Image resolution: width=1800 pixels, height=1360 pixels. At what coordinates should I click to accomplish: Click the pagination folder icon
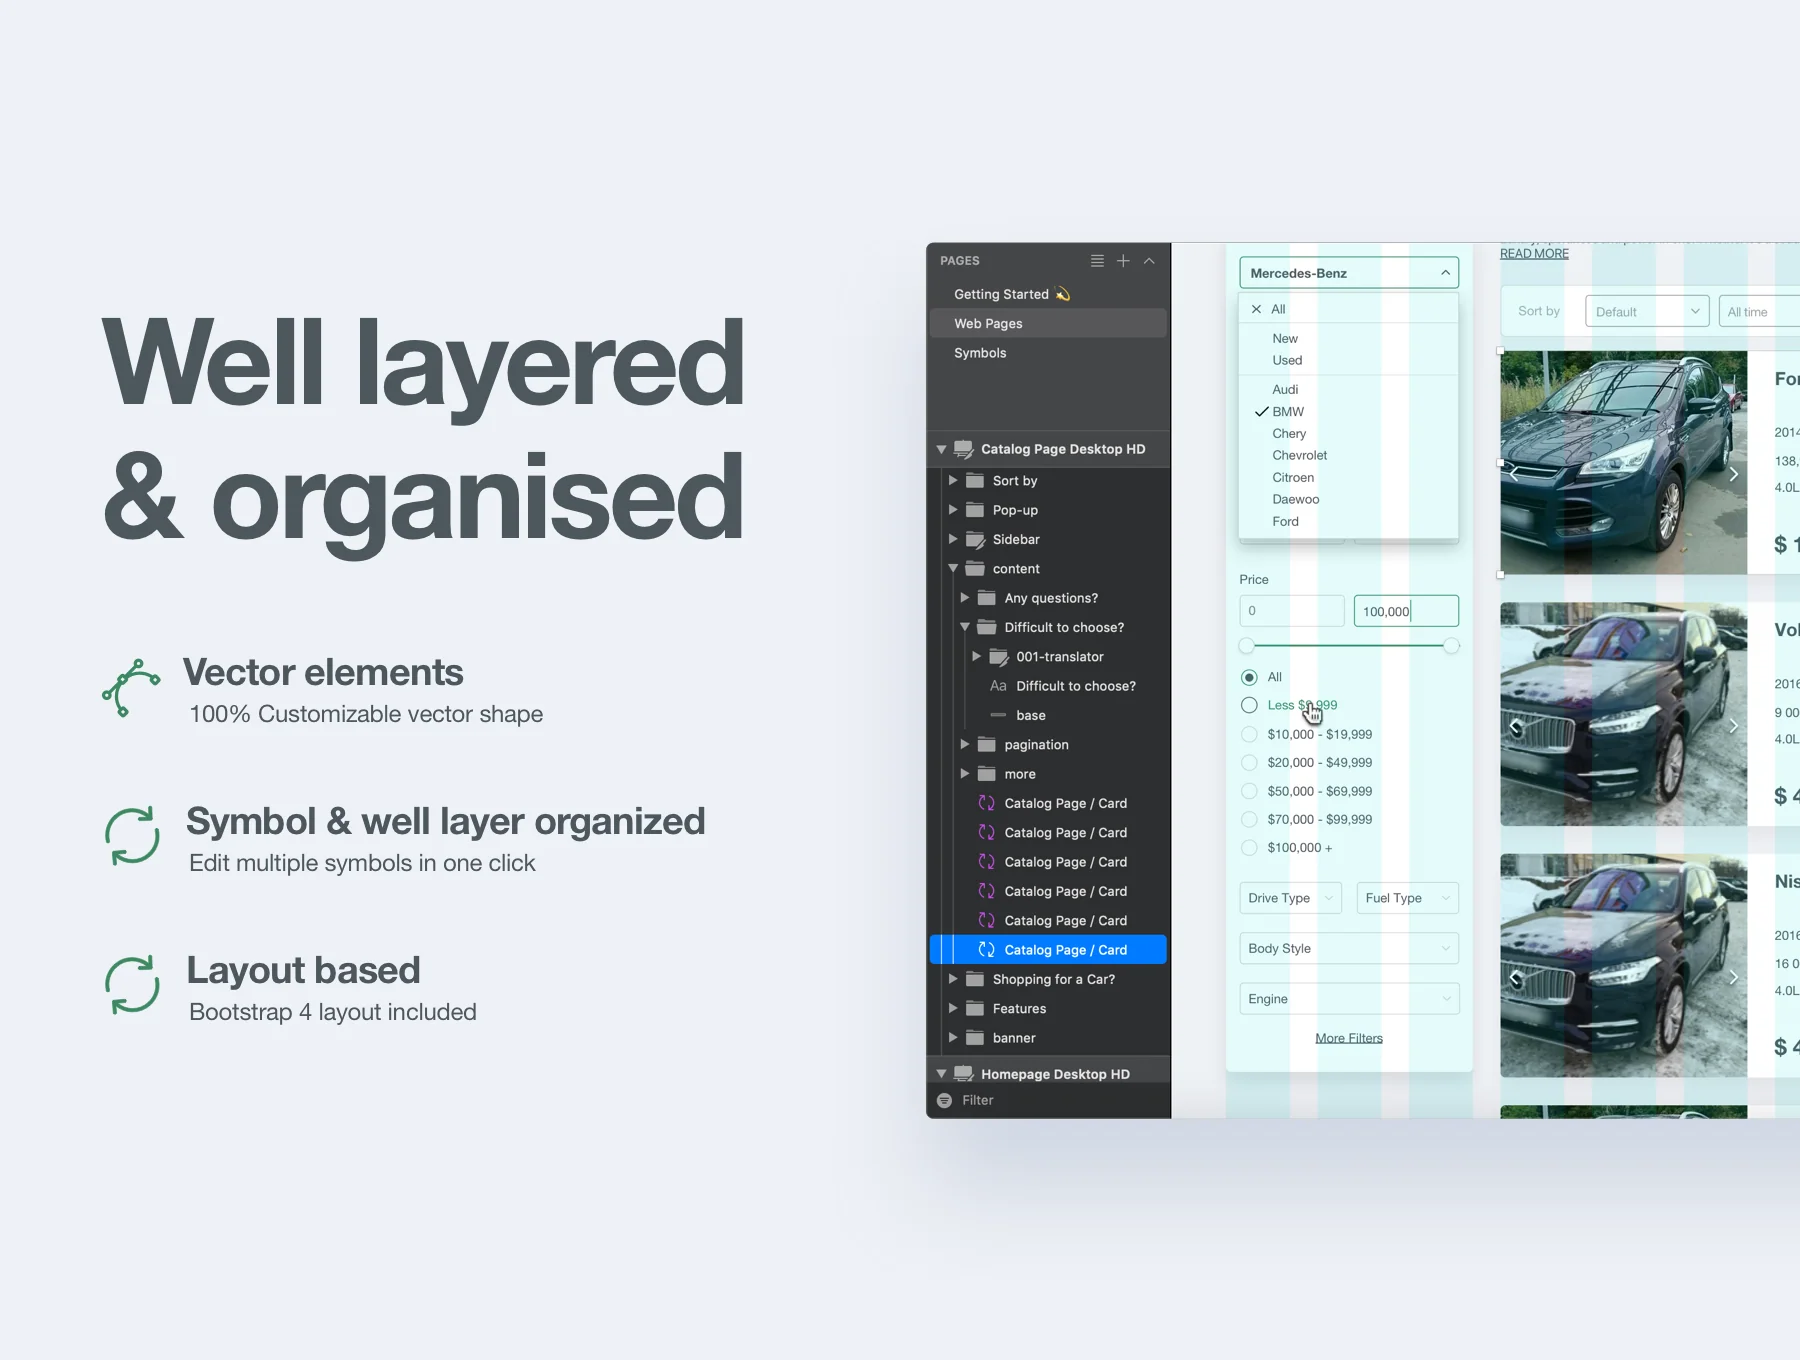tap(987, 744)
